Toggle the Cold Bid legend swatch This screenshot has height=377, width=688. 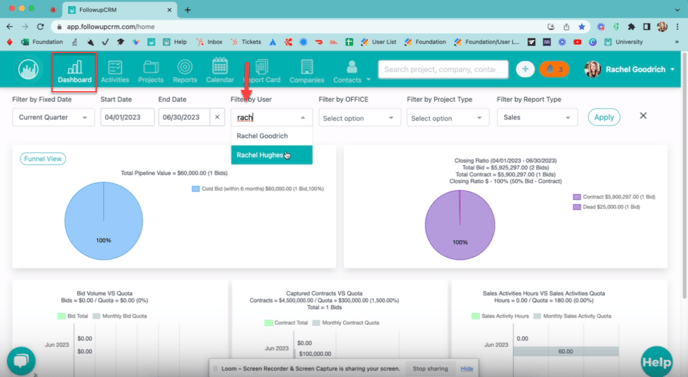pos(196,189)
